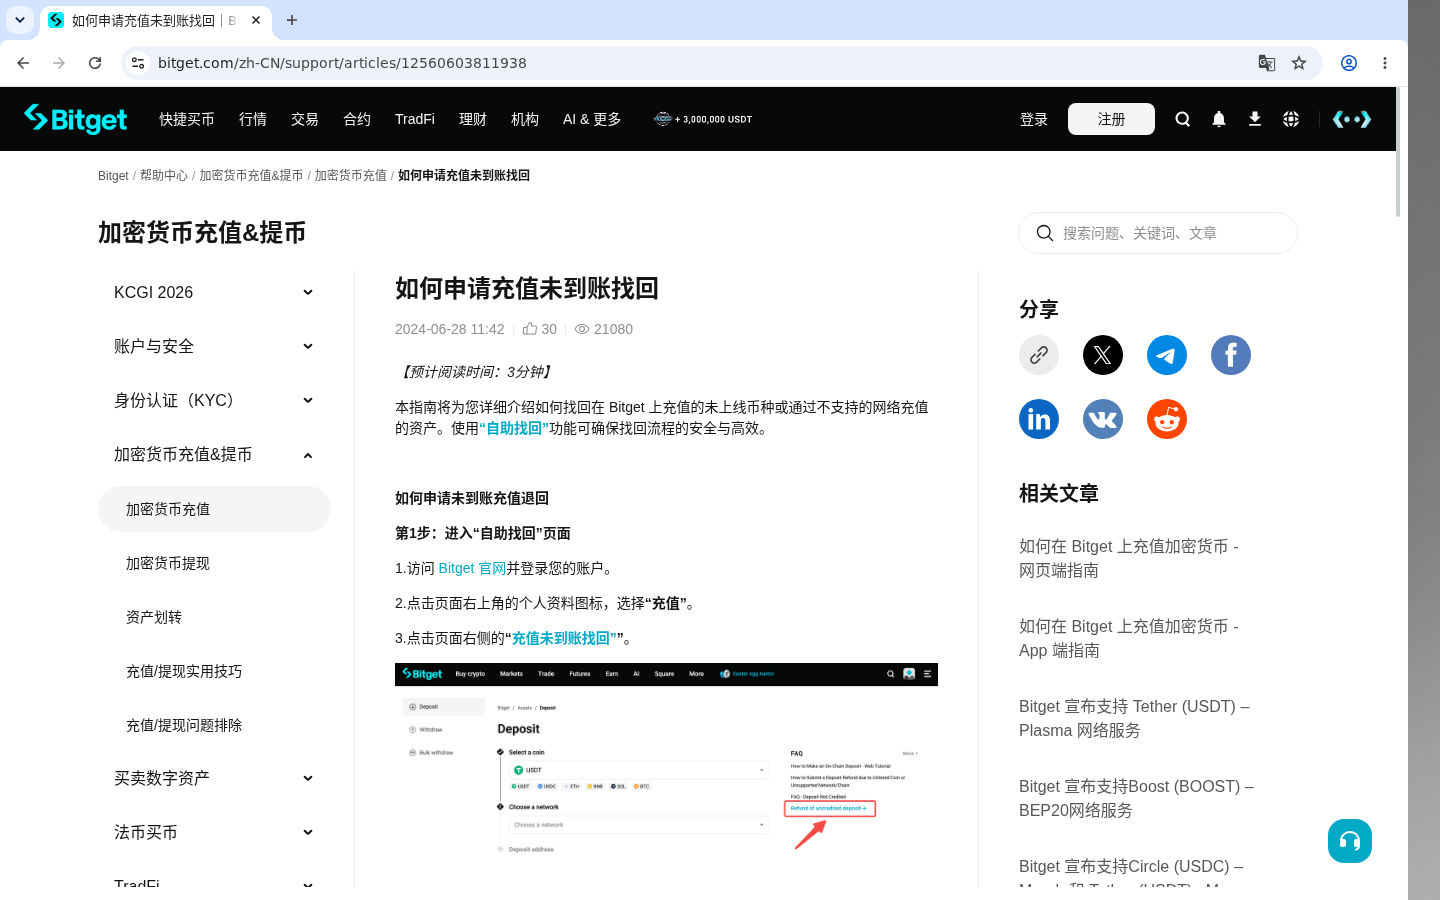Select 充值/提现问题排除 sidebar item
The width and height of the screenshot is (1440, 900).
[214, 725]
